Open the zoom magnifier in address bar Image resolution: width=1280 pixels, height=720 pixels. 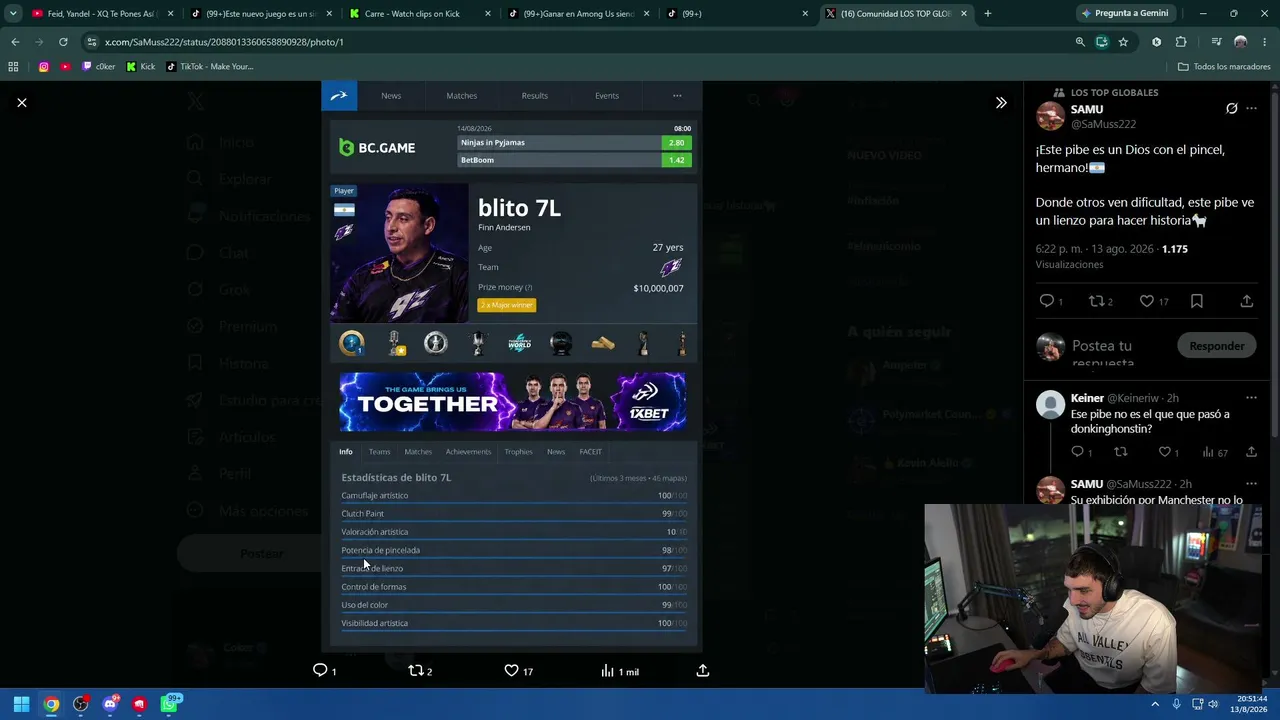[1080, 42]
